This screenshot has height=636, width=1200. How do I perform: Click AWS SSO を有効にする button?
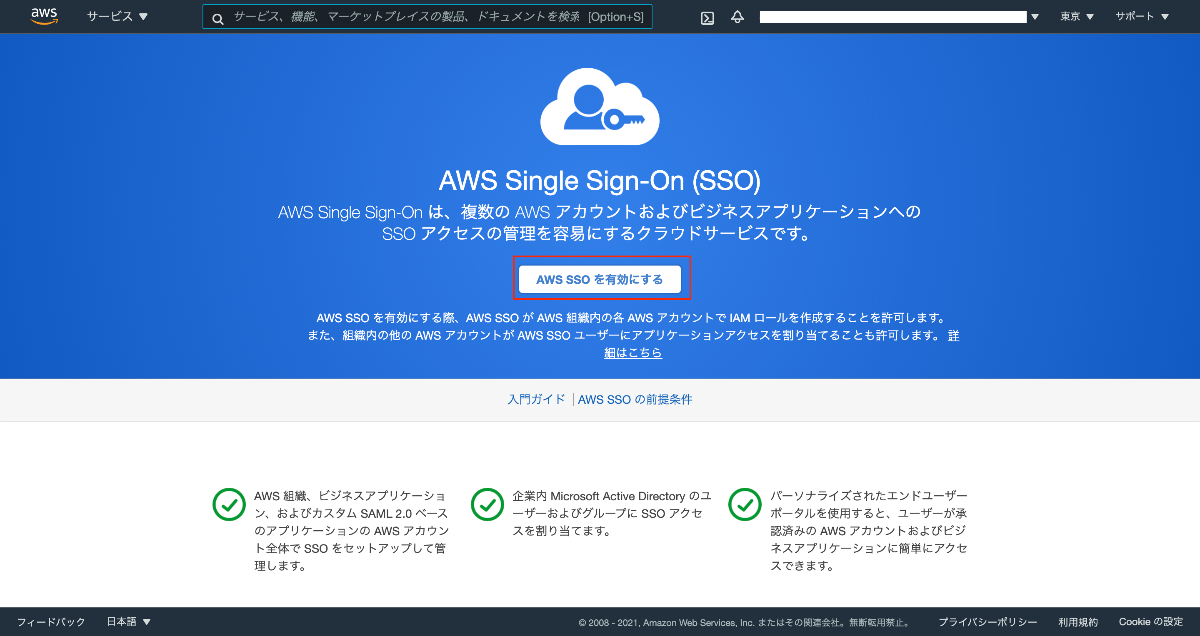tap(600, 280)
